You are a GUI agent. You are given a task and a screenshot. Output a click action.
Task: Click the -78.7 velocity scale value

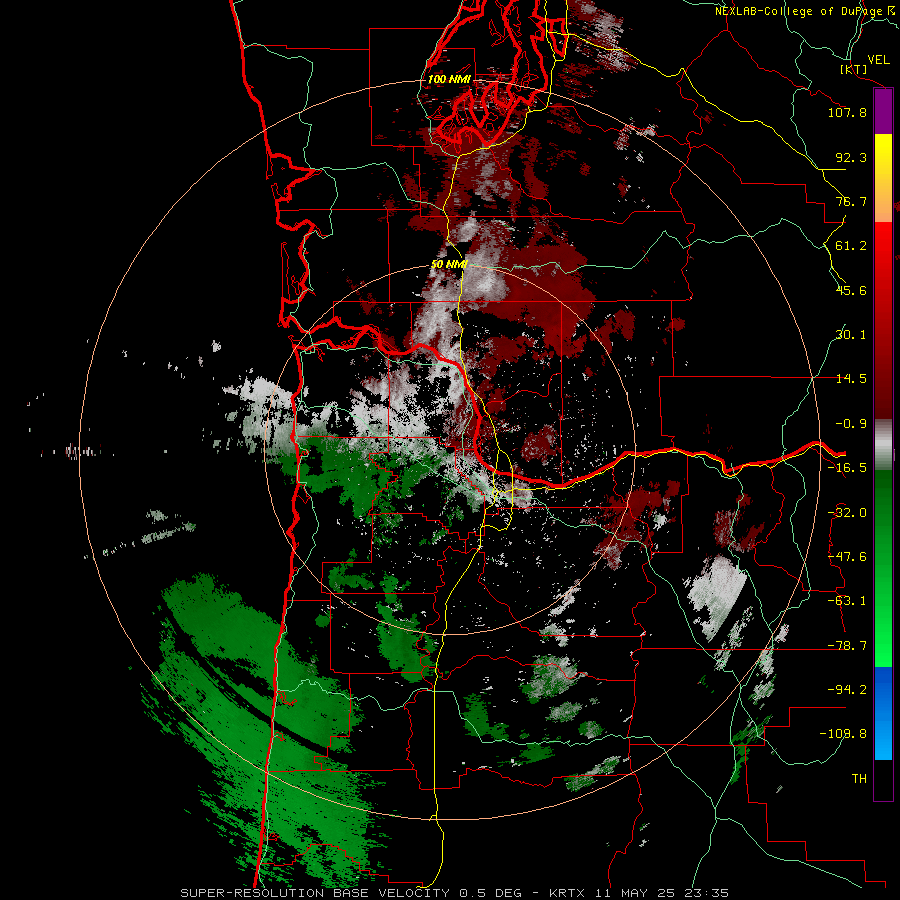[x=847, y=646]
